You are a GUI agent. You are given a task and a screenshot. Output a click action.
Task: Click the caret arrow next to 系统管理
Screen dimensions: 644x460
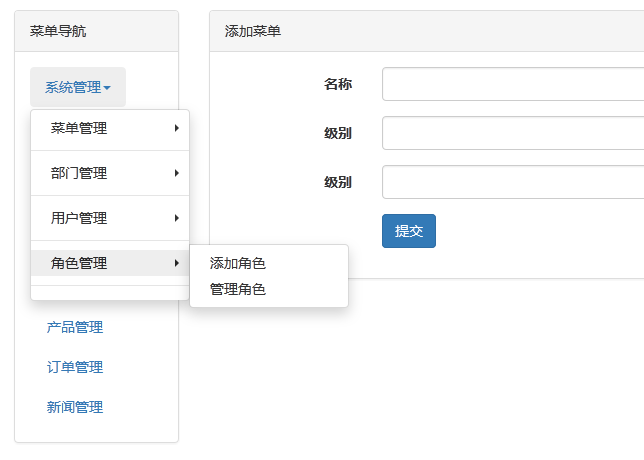tap(107, 88)
